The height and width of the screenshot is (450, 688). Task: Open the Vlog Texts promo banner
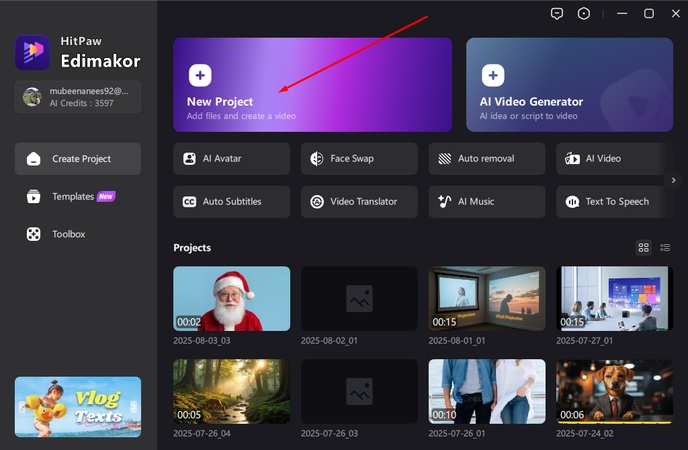pyautogui.click(x=78, y=407)
